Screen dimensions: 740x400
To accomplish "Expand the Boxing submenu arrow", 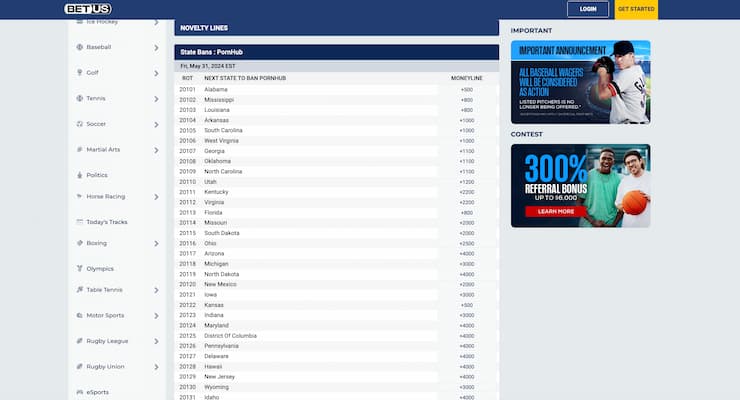I will [x=156, y=243].
